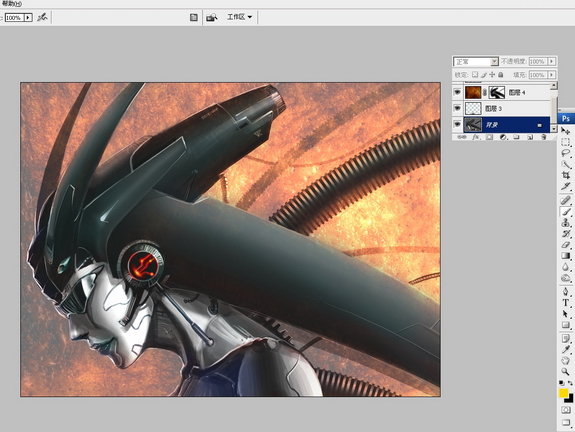Select the Move tool
This screenshot has height=432, width=575.
point(565,131)
